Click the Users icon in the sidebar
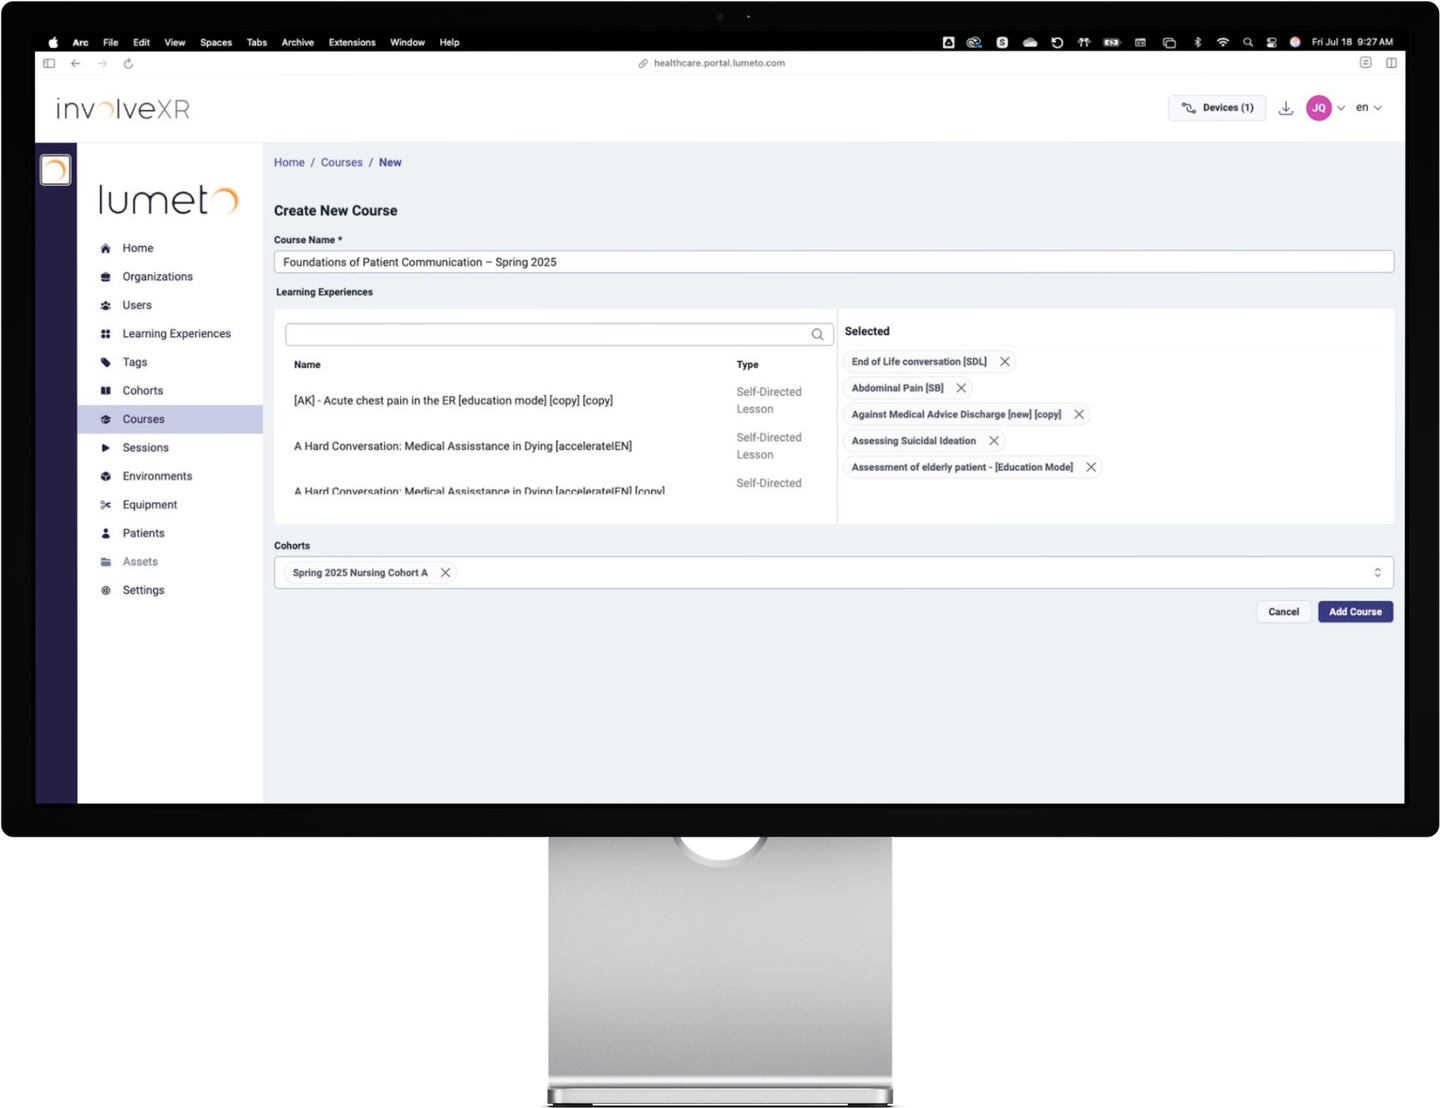The image size is (1440, 1108). 105,305
